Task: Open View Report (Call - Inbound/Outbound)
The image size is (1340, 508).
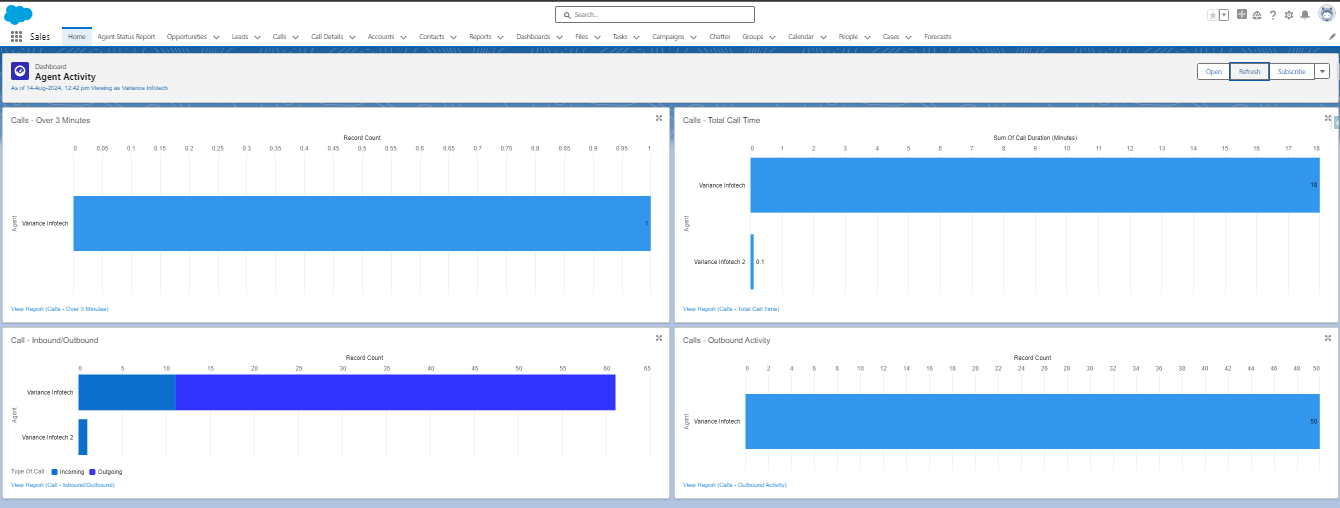Action: 63,485
